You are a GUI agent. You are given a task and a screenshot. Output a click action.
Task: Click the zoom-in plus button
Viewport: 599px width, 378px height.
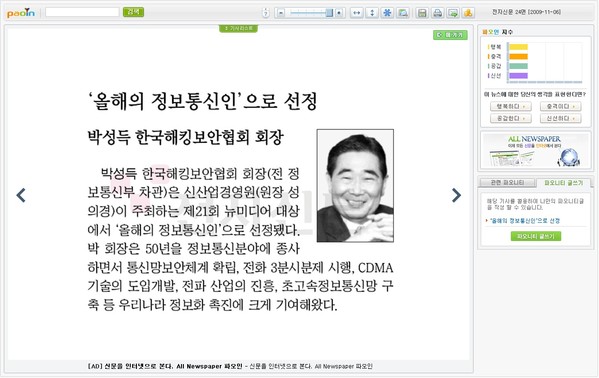pos(339,13)
